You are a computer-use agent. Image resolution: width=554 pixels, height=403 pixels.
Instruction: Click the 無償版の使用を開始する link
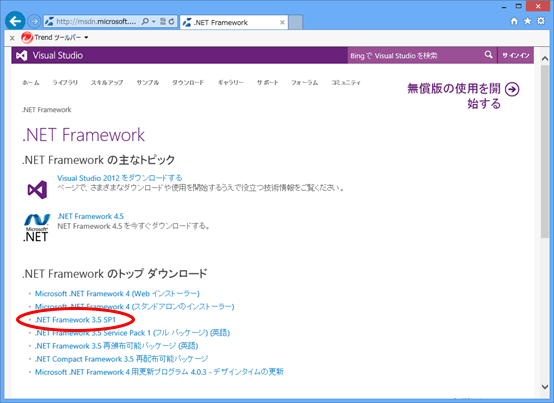pos(454,96)
